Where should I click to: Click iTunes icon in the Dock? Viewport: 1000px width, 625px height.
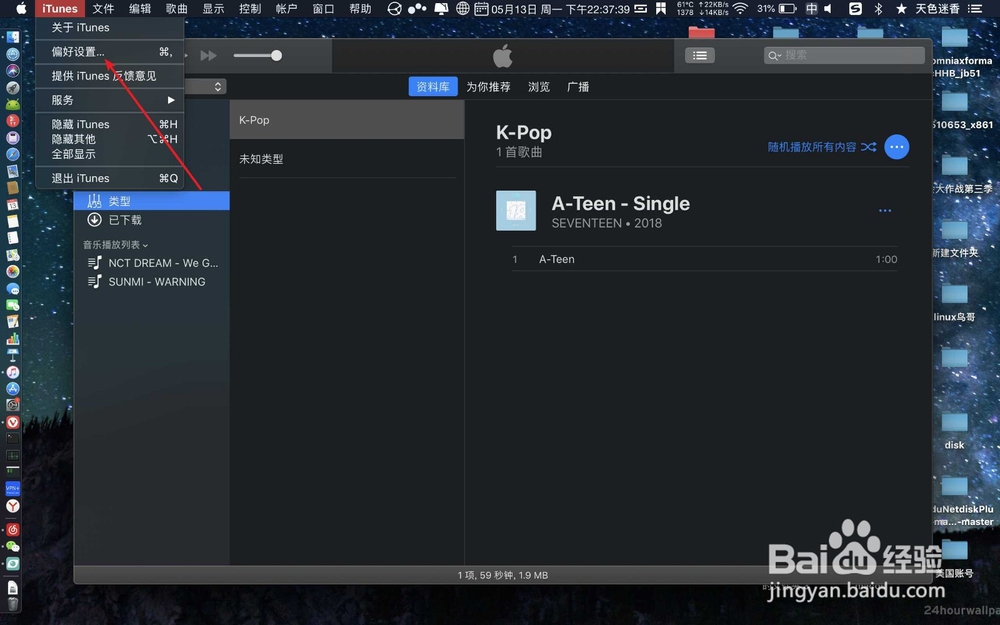(13, 372)
